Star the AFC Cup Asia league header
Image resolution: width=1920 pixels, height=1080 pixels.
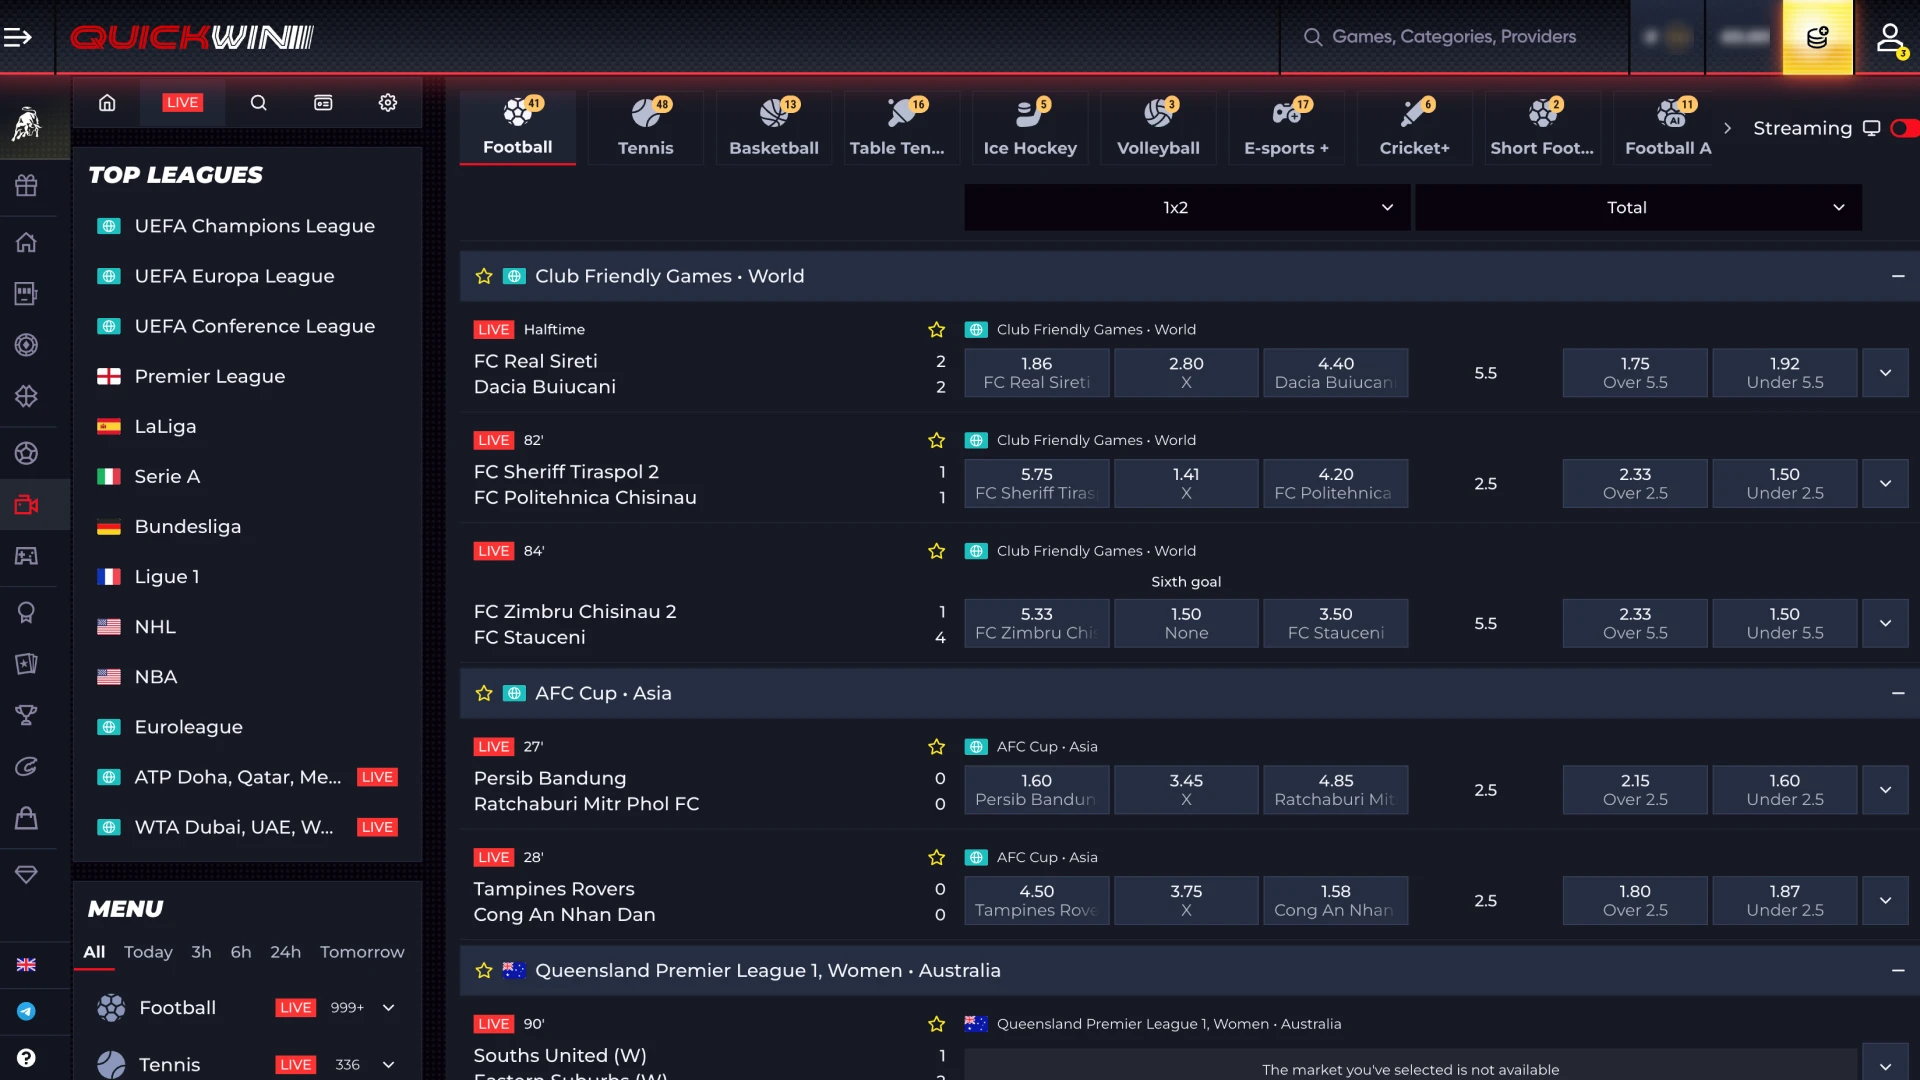point(483,693)
